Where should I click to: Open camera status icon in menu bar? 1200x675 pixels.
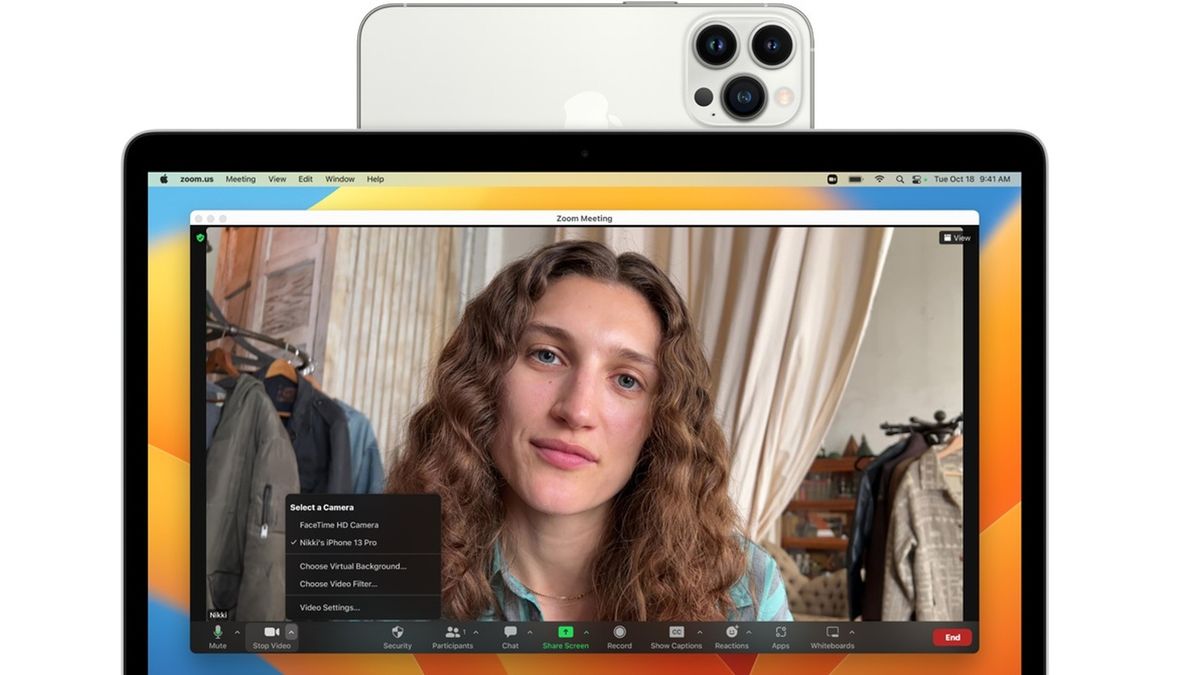[x=832, y=179]
